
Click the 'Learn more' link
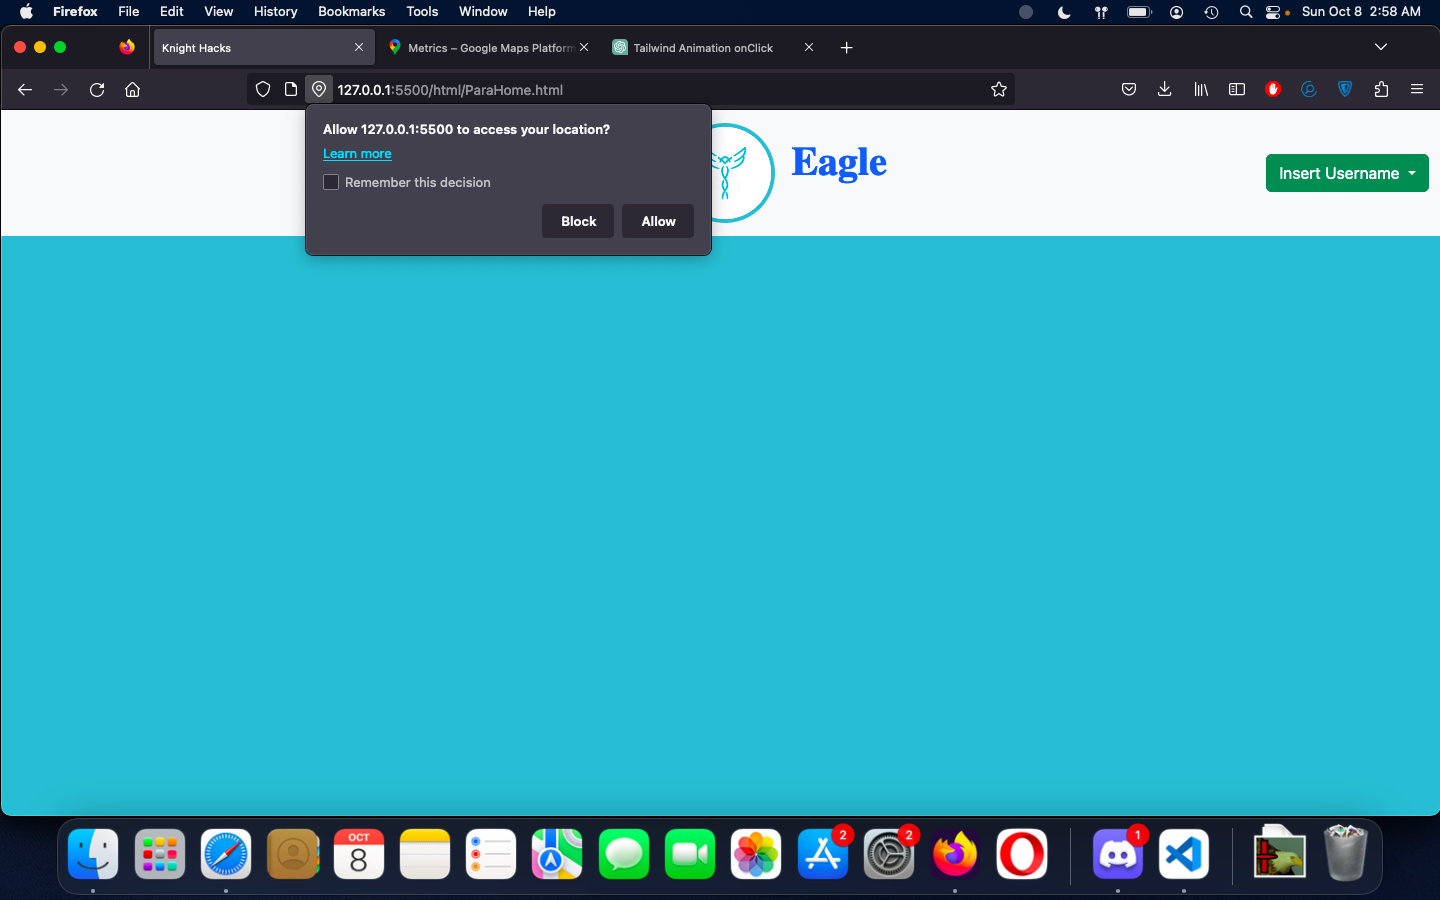coord(357,153)
